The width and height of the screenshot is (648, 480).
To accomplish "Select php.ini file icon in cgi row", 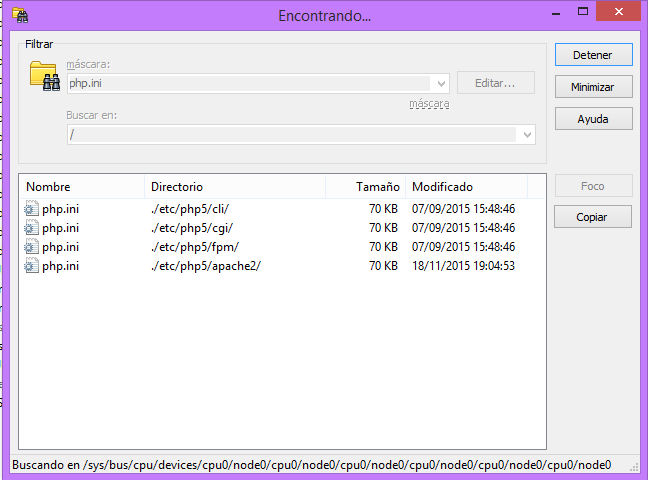I will coord(32,228).
